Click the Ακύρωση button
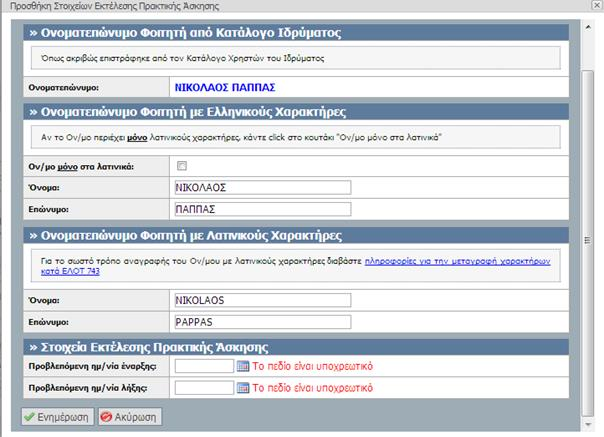The width and height of the screenshot is (604, 437). [x=130, y=417]
